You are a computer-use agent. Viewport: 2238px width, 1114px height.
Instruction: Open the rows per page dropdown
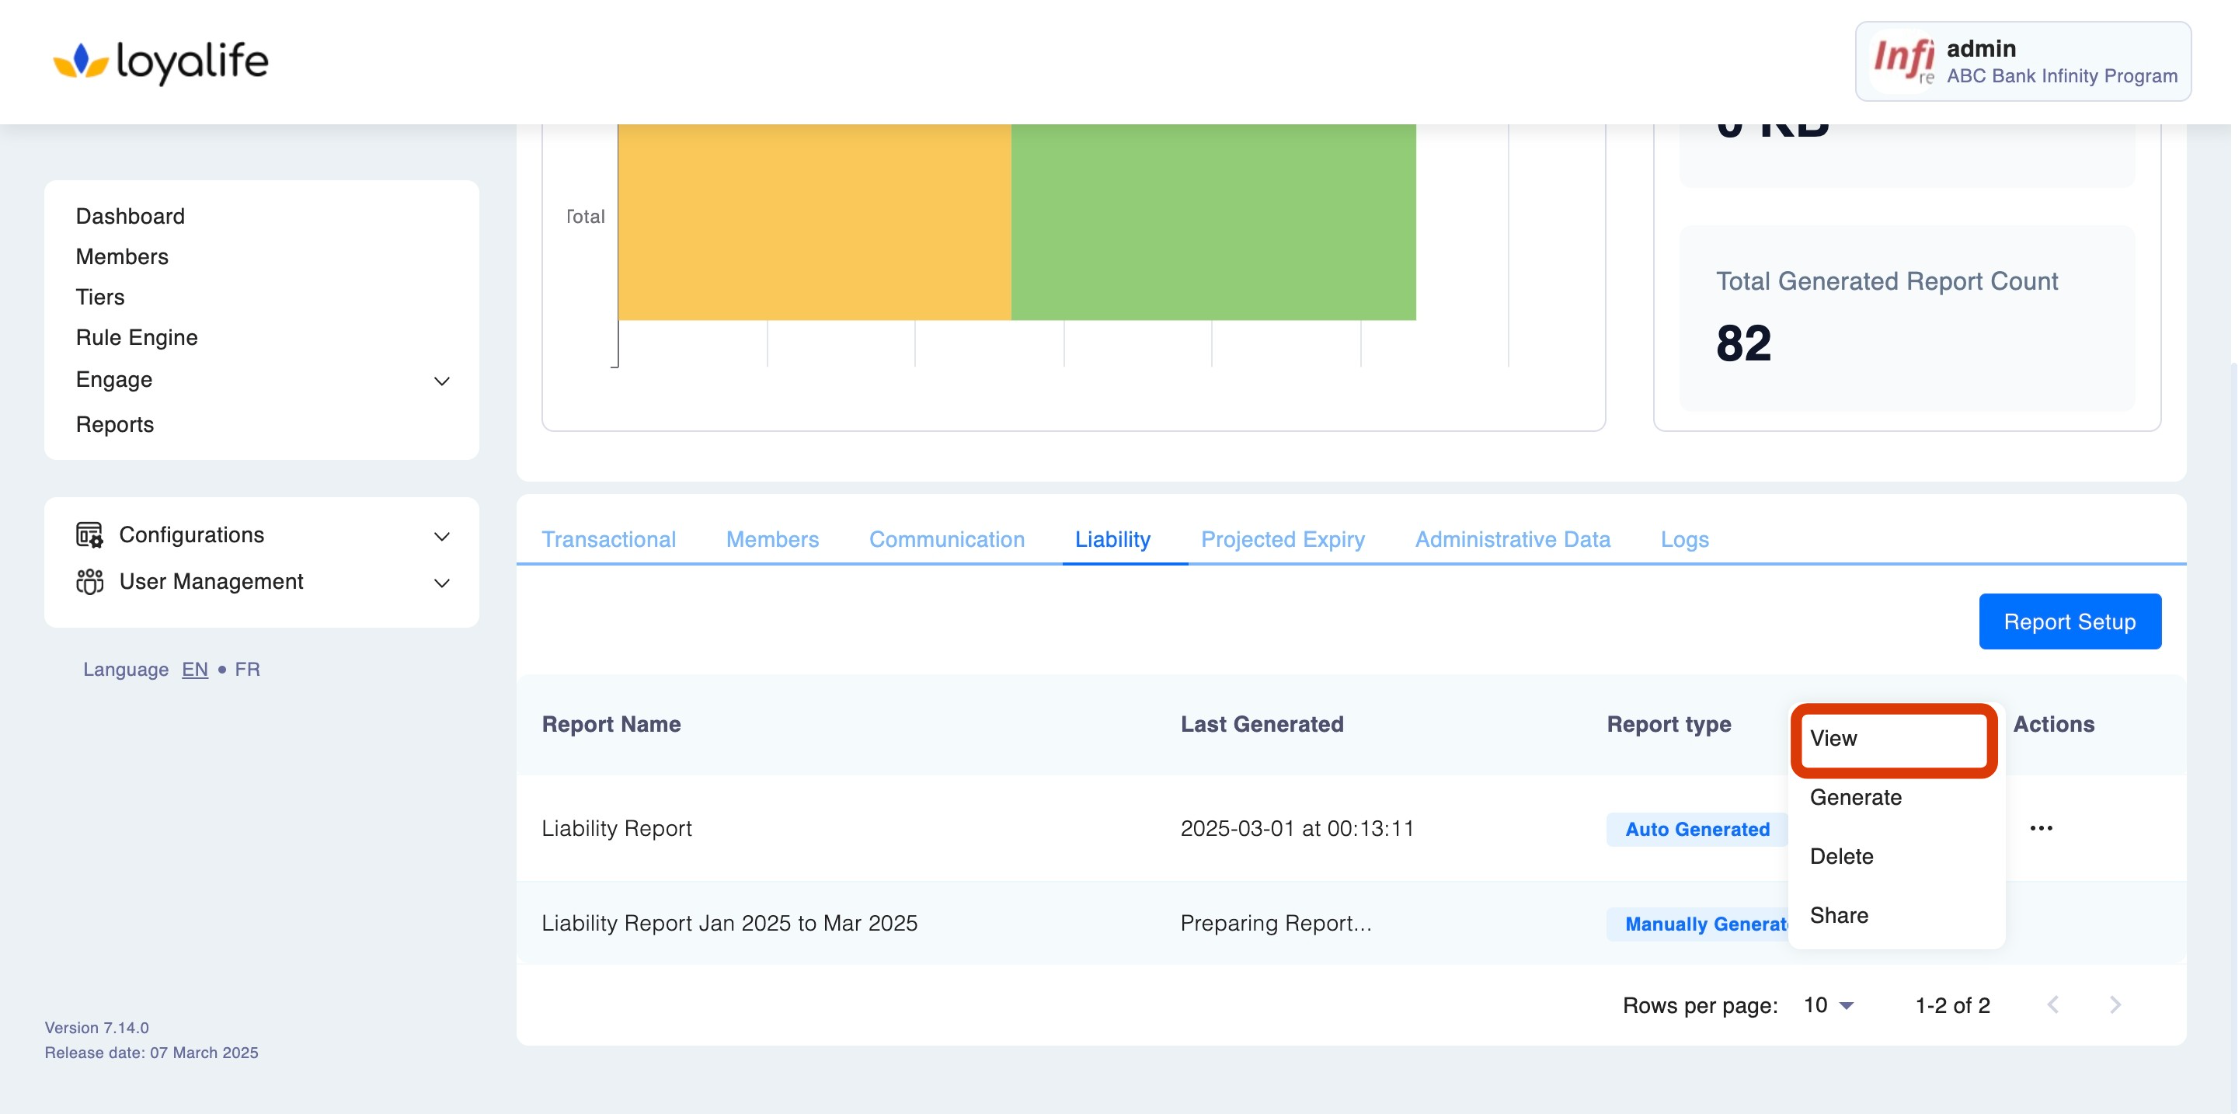pyautogui.click(x=1829, y=1005)
